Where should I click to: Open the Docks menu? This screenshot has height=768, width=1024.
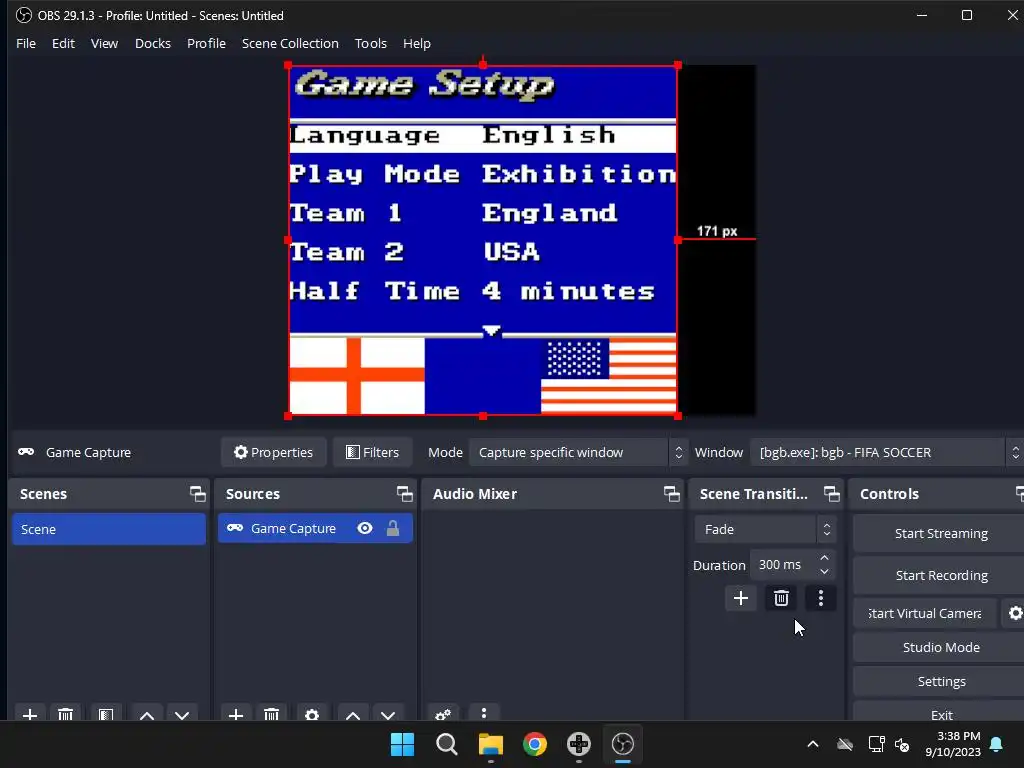click(153, 43)
